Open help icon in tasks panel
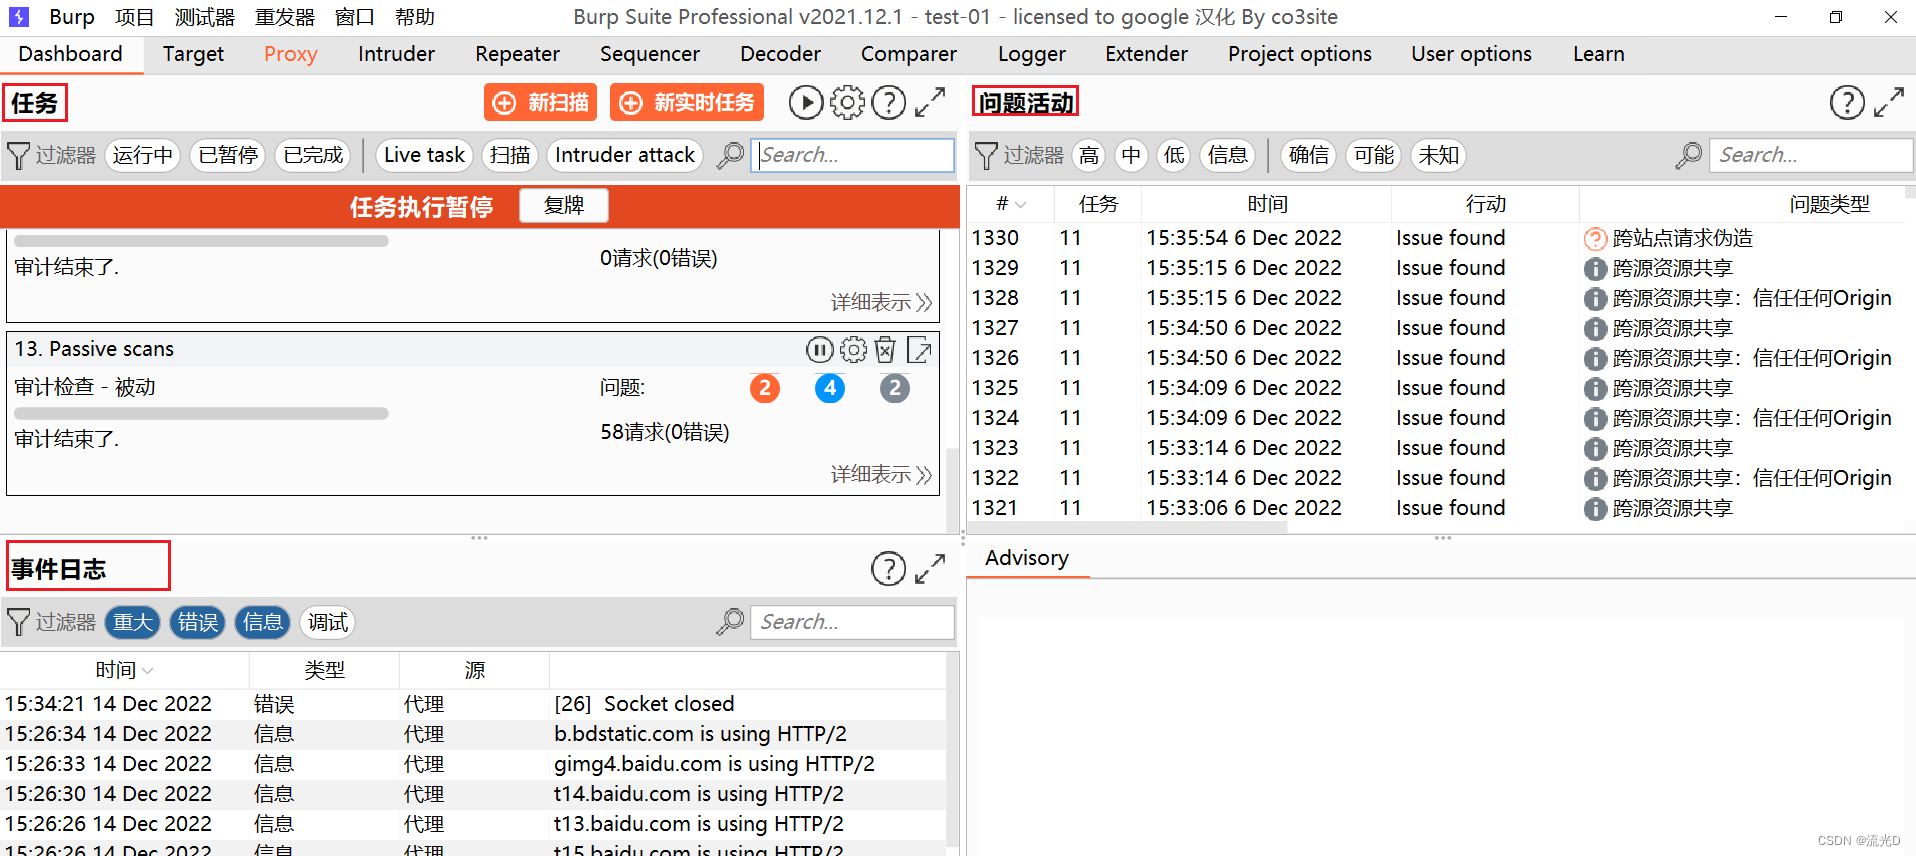1916x856 pixels. (889, 102)
